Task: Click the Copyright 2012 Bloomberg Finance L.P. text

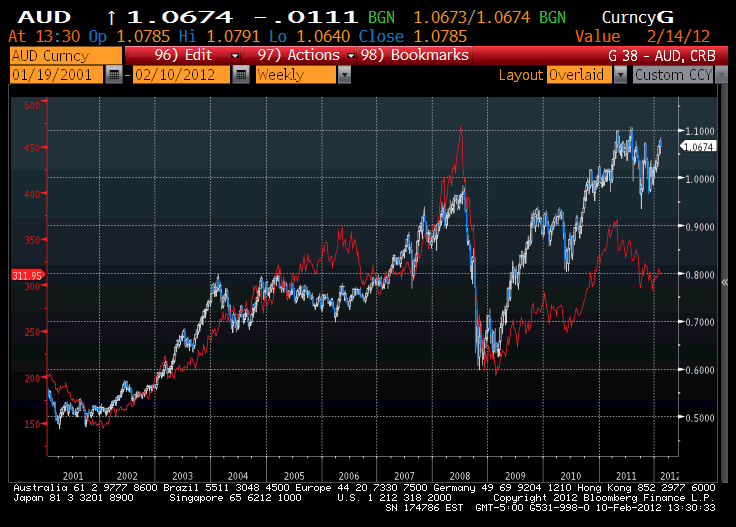Action: tap(604, 497)
